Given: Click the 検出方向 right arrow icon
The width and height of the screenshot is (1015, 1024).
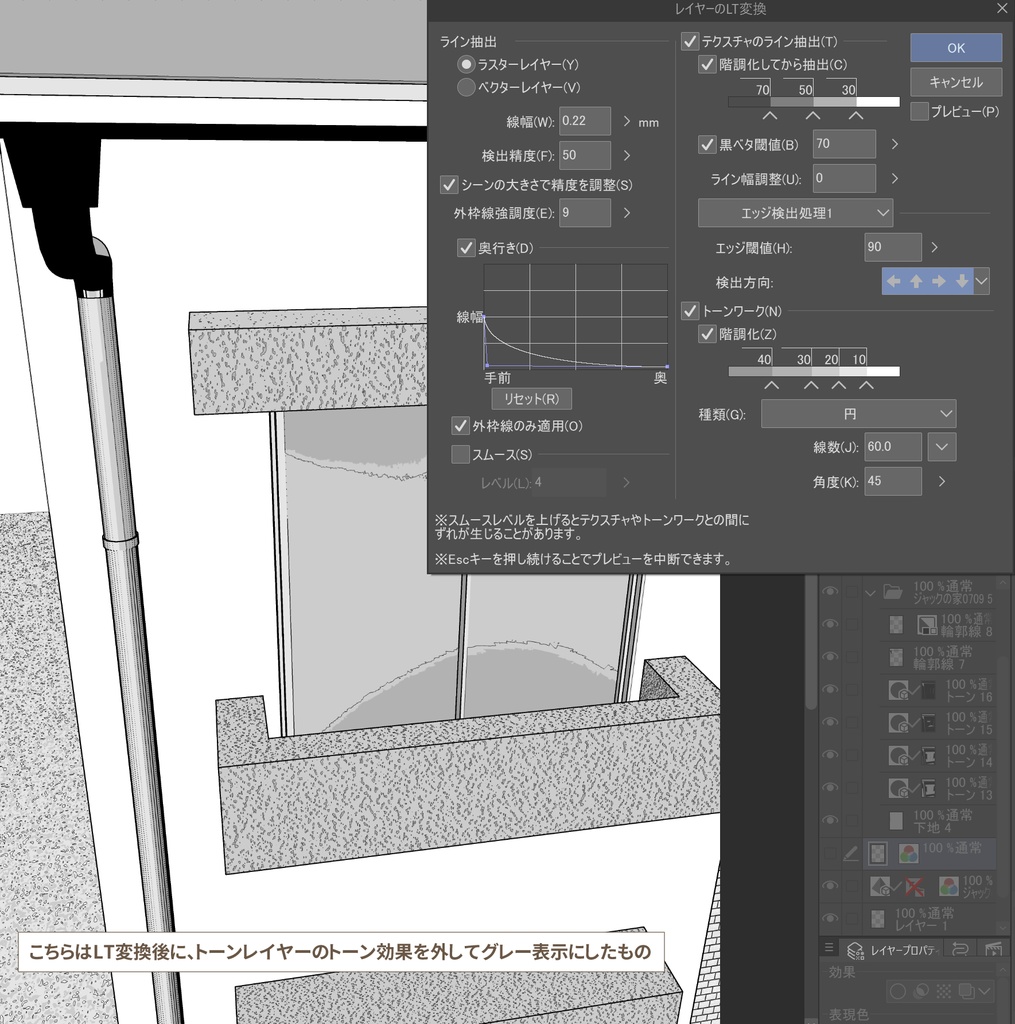Looking at the screenshot, I should coord(939,281).
